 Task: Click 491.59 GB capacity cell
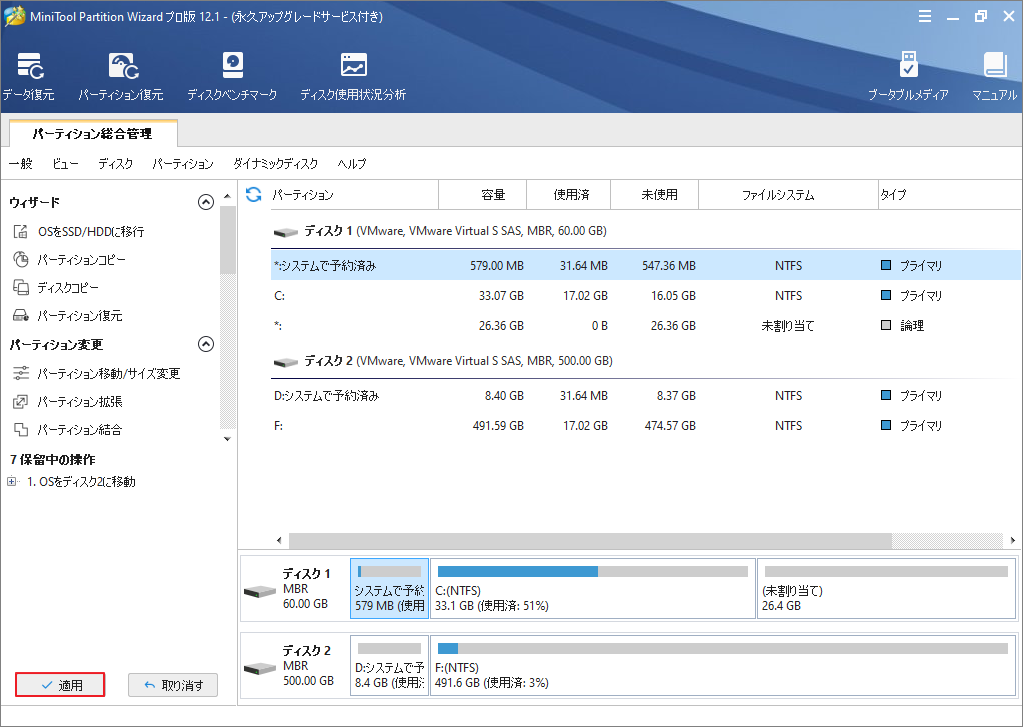pos(498,425)
